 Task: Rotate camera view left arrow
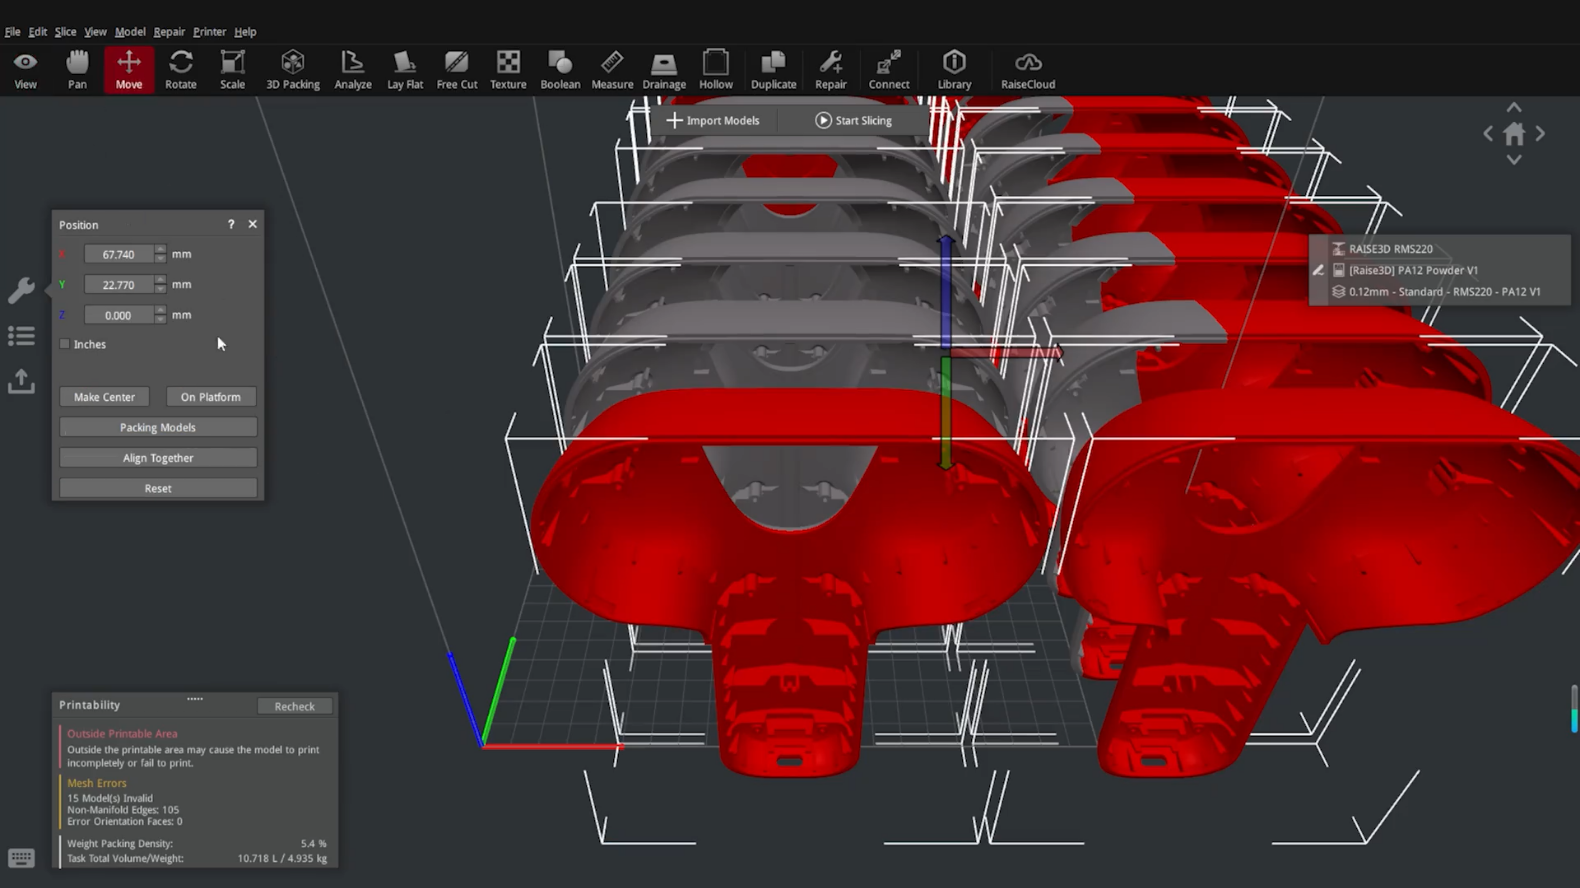tap(1488, 133)
